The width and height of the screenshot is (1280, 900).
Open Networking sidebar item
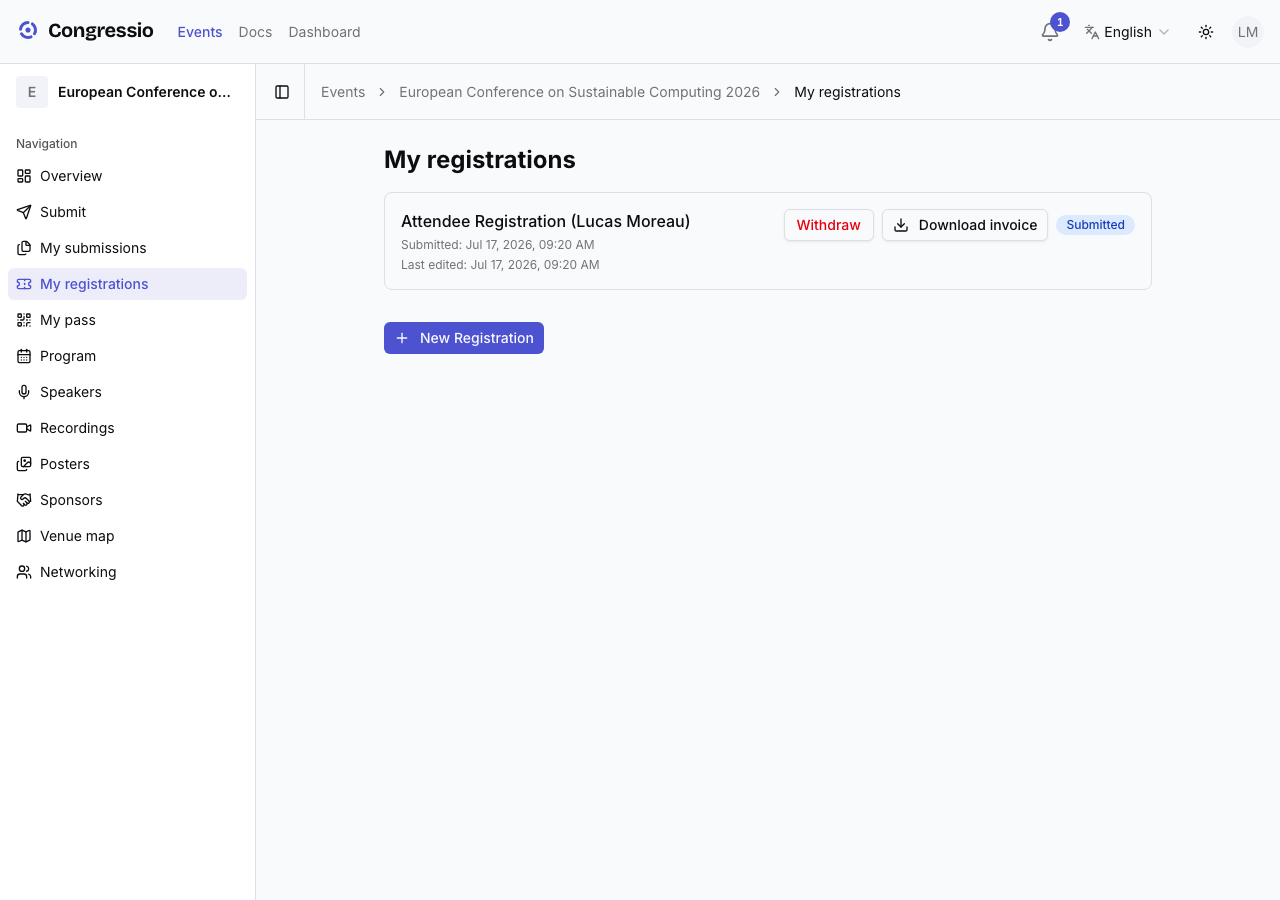coord(127,572)
